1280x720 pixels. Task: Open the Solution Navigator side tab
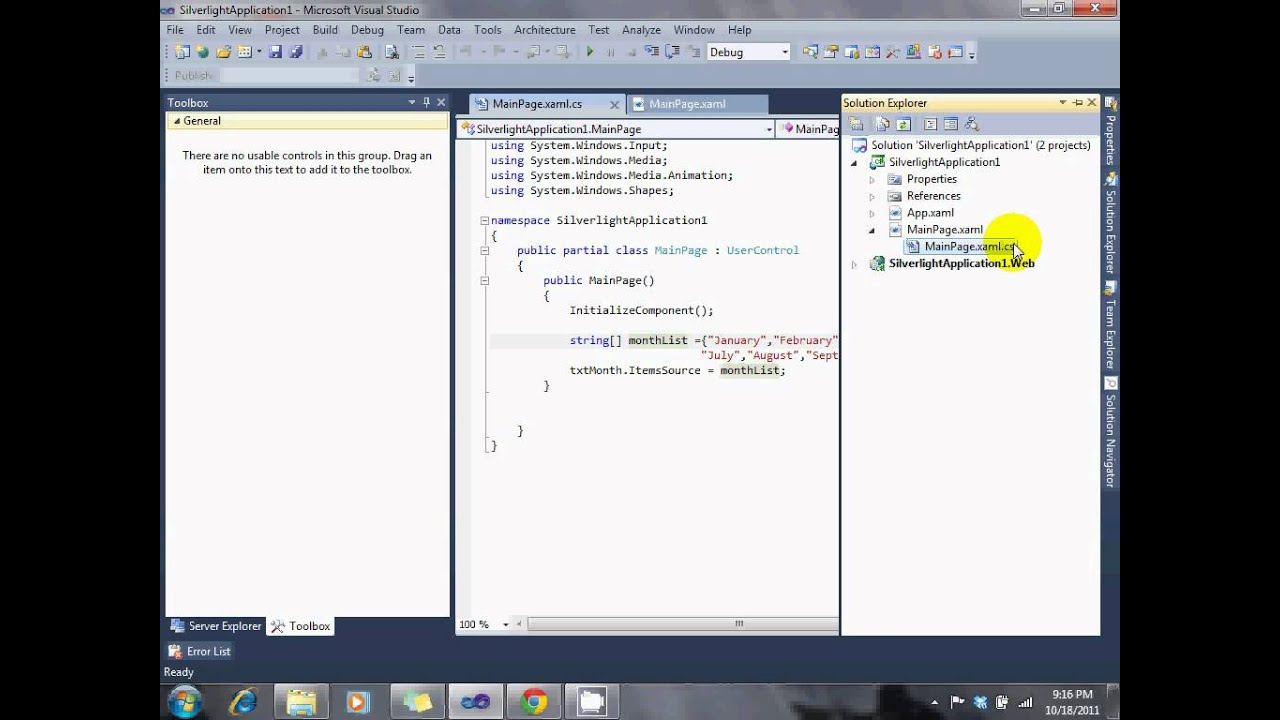coord(1110,433)
